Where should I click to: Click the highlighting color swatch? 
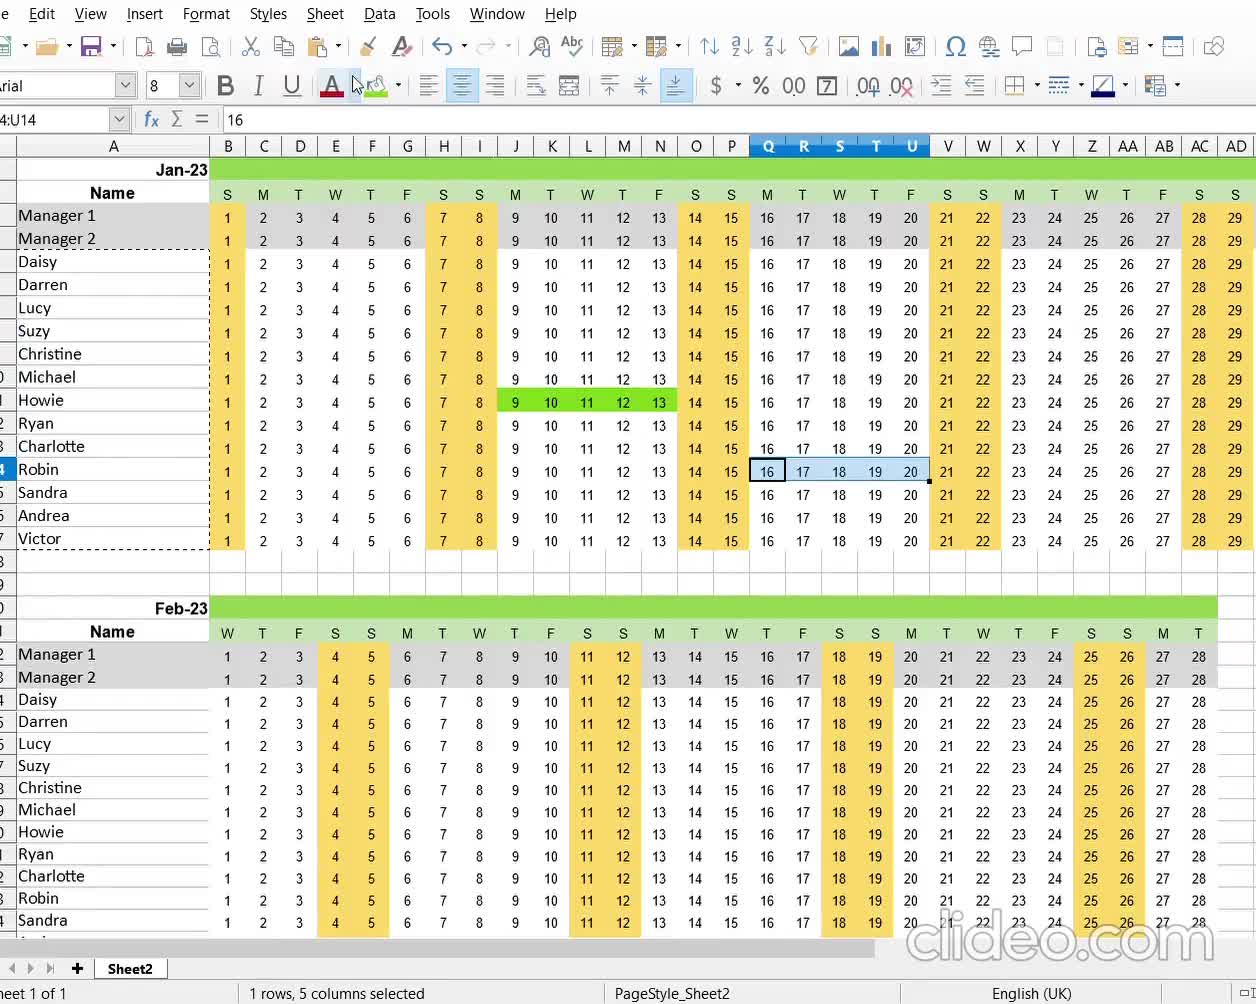pyautogui.click(x=379, y=86)
